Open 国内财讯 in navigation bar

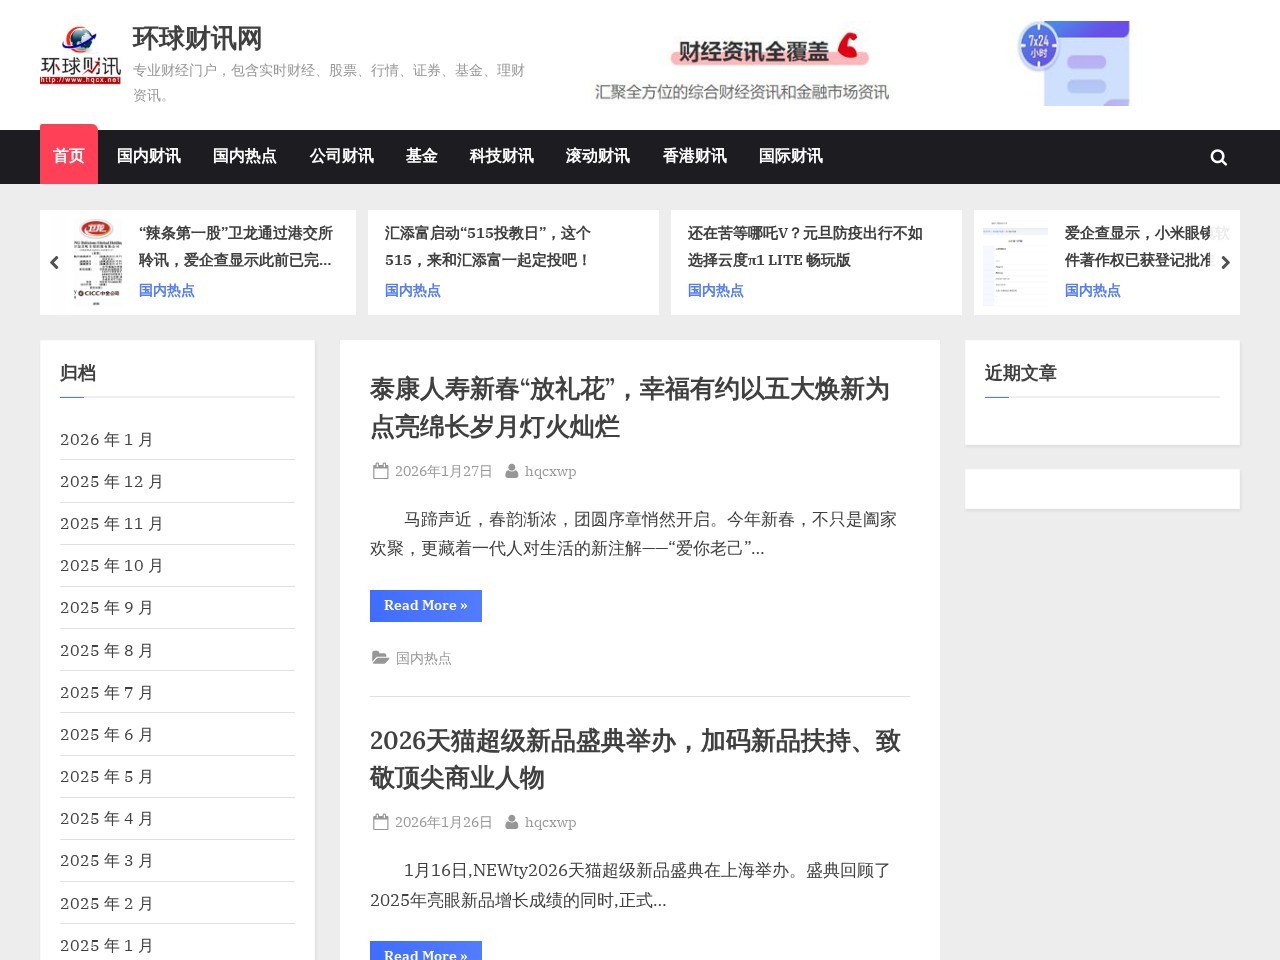(x=149, y=156)
